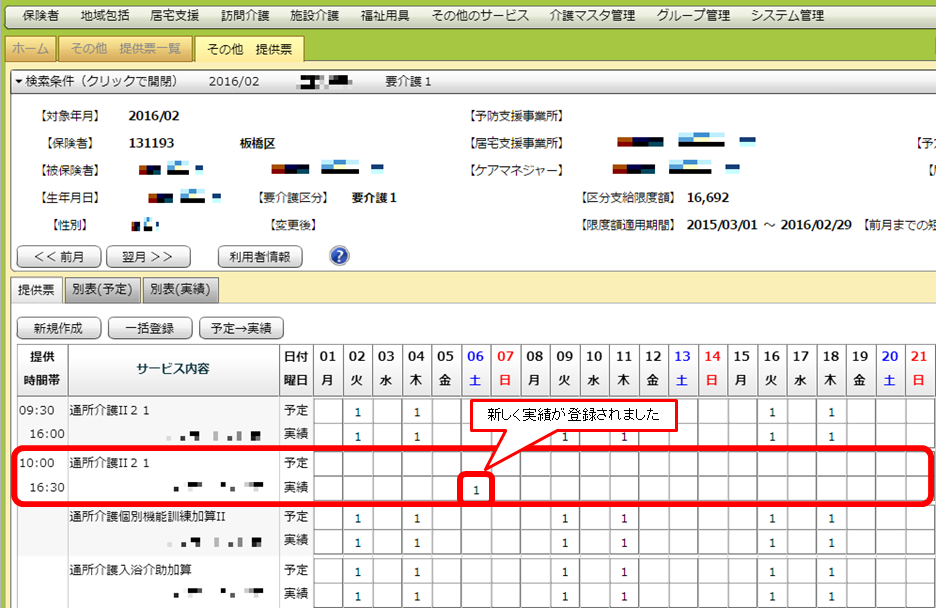Click the 新規作成 button

[58, 327]
